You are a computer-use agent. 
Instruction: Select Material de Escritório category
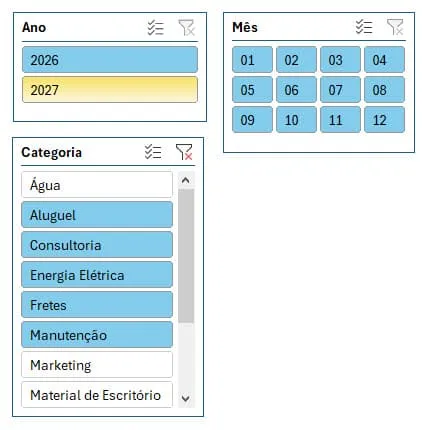pyautogui.click(x=97, y=395)
